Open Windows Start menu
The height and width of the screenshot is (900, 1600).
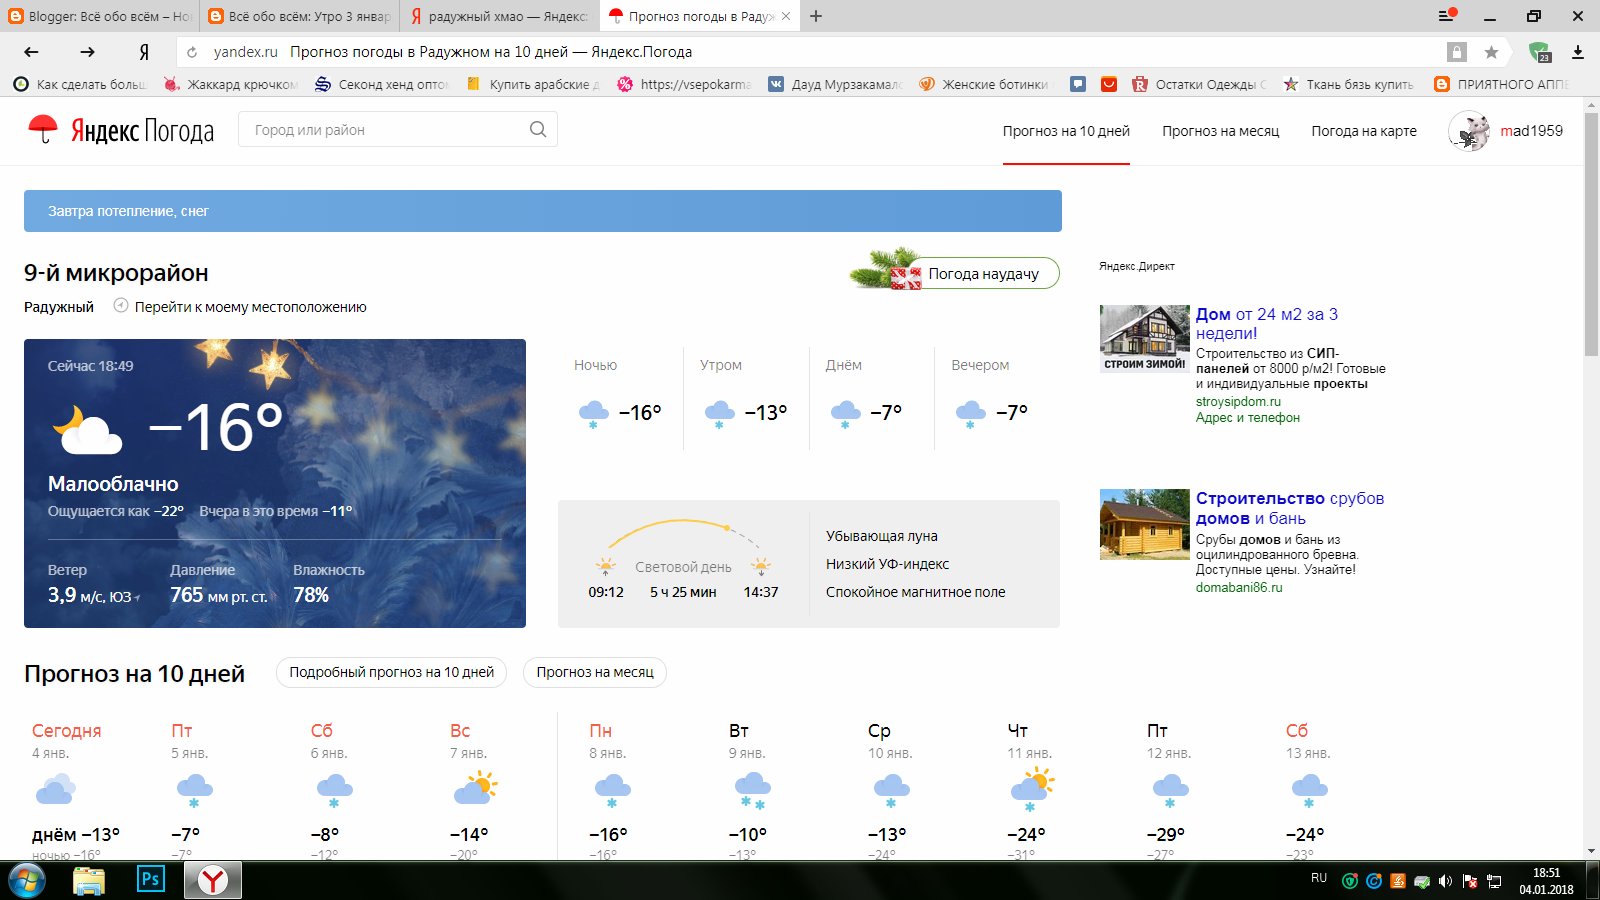point(27,880)
